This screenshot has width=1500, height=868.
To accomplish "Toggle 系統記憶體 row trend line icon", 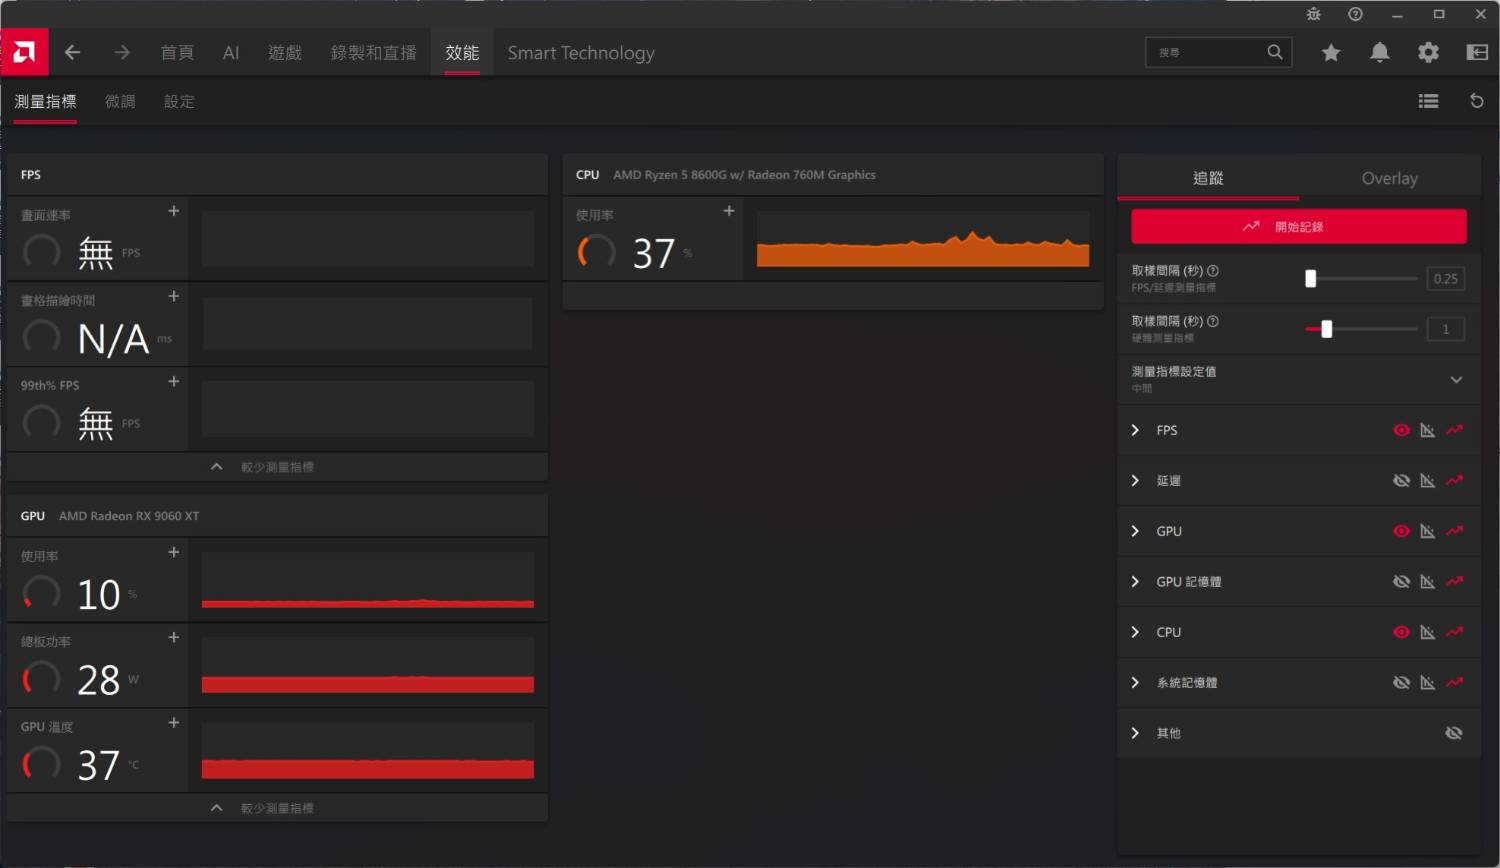I will point(1454,683).
